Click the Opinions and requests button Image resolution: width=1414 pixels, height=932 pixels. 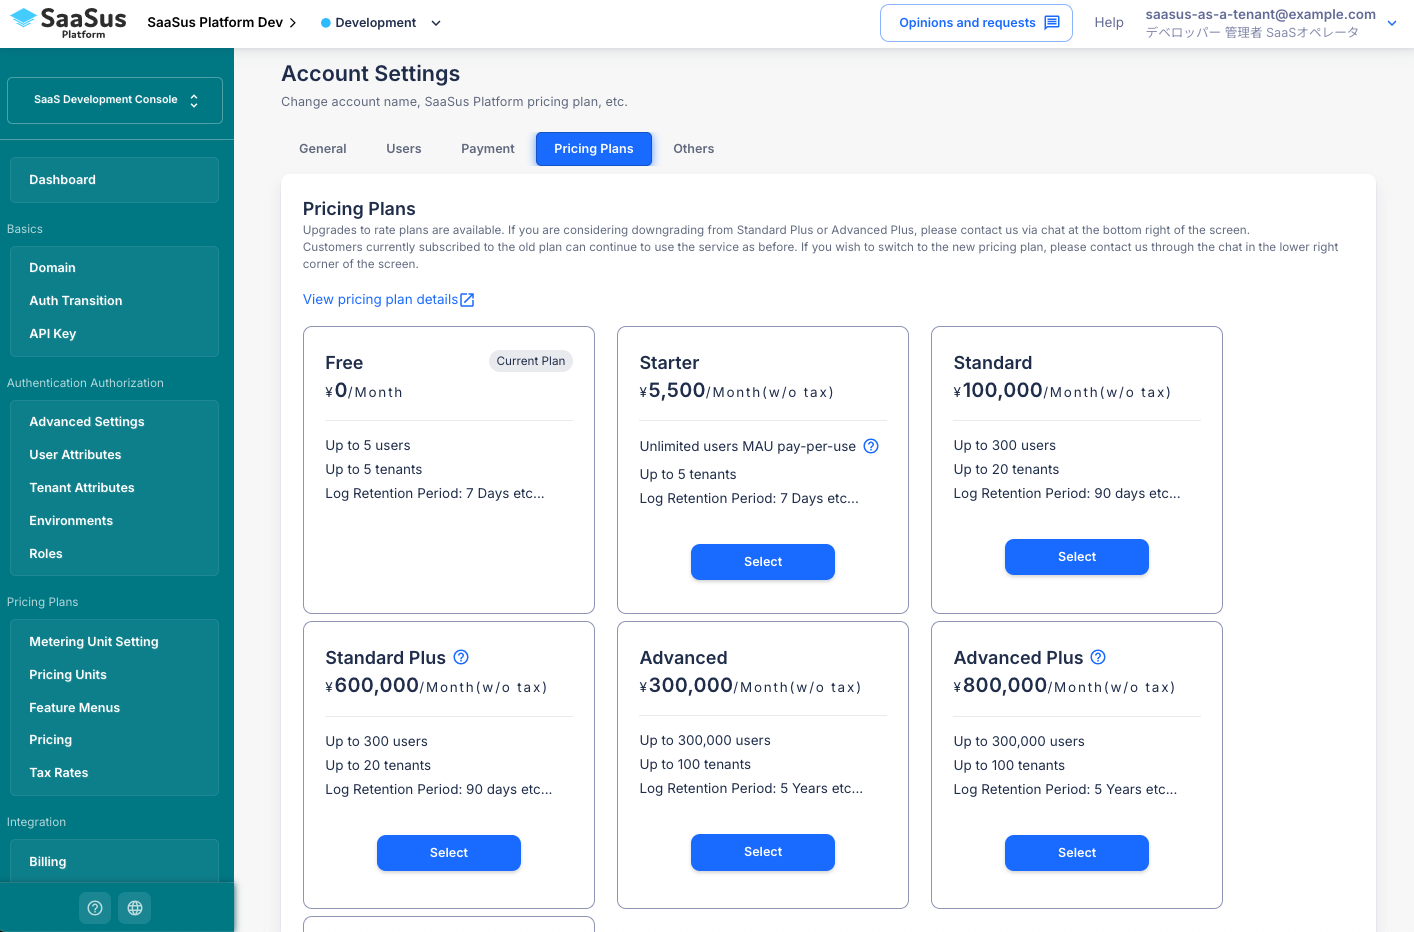tap(976, 23)
